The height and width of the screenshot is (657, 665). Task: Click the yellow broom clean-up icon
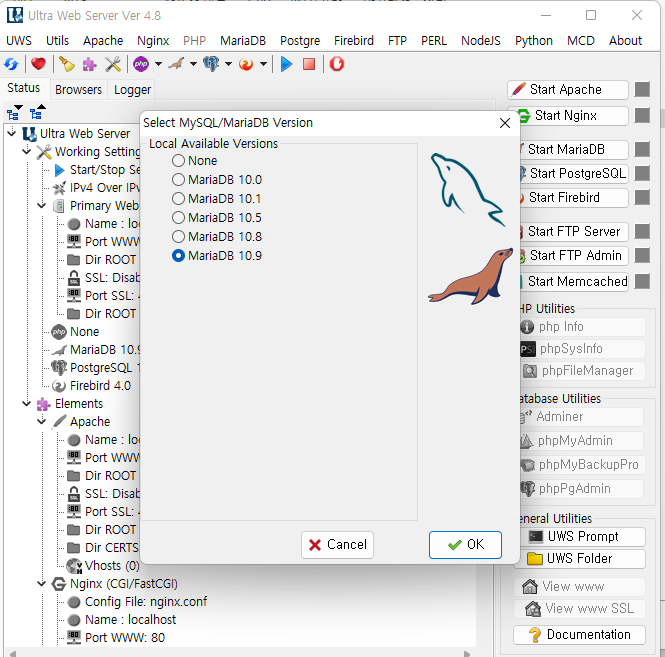pyautogui.click(x=67, y=64)
